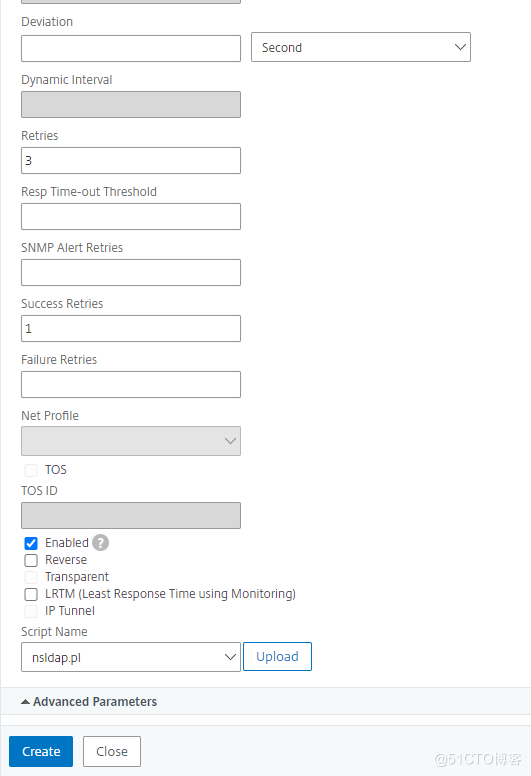Image resolution: width=531 pixels, height=776 pixels.
Task: Open the Net Profile dropdown
Action: (x=131, y=441)
